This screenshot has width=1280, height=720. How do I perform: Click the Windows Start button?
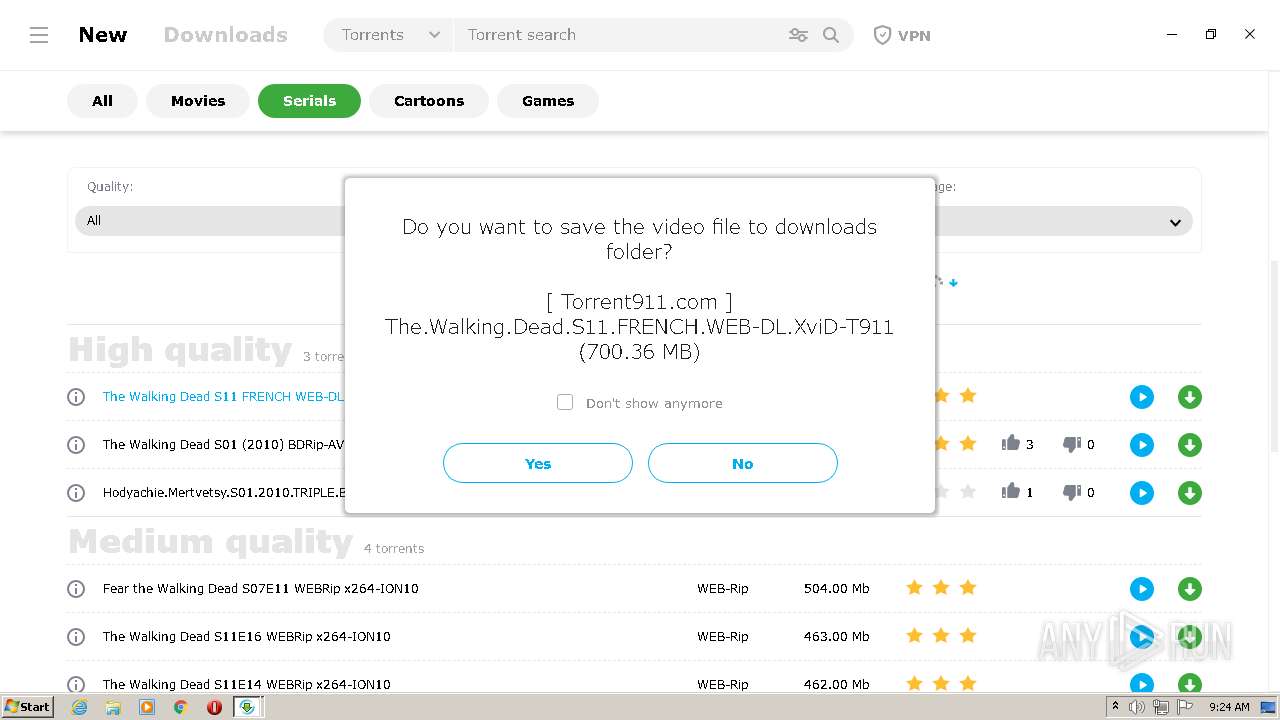[28, 707]
